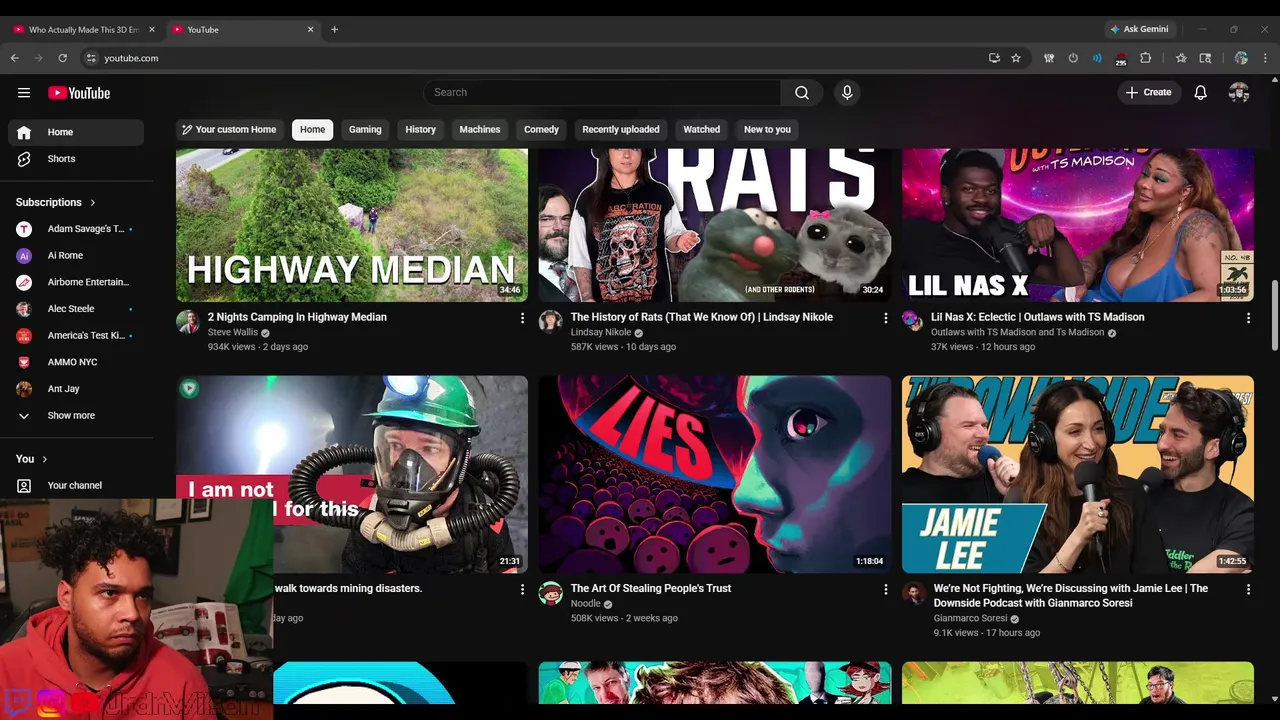Select the Home filter chip
The width and height of the screenshot is (1280, 720).
pyautogui.click(x=313, y=129)
